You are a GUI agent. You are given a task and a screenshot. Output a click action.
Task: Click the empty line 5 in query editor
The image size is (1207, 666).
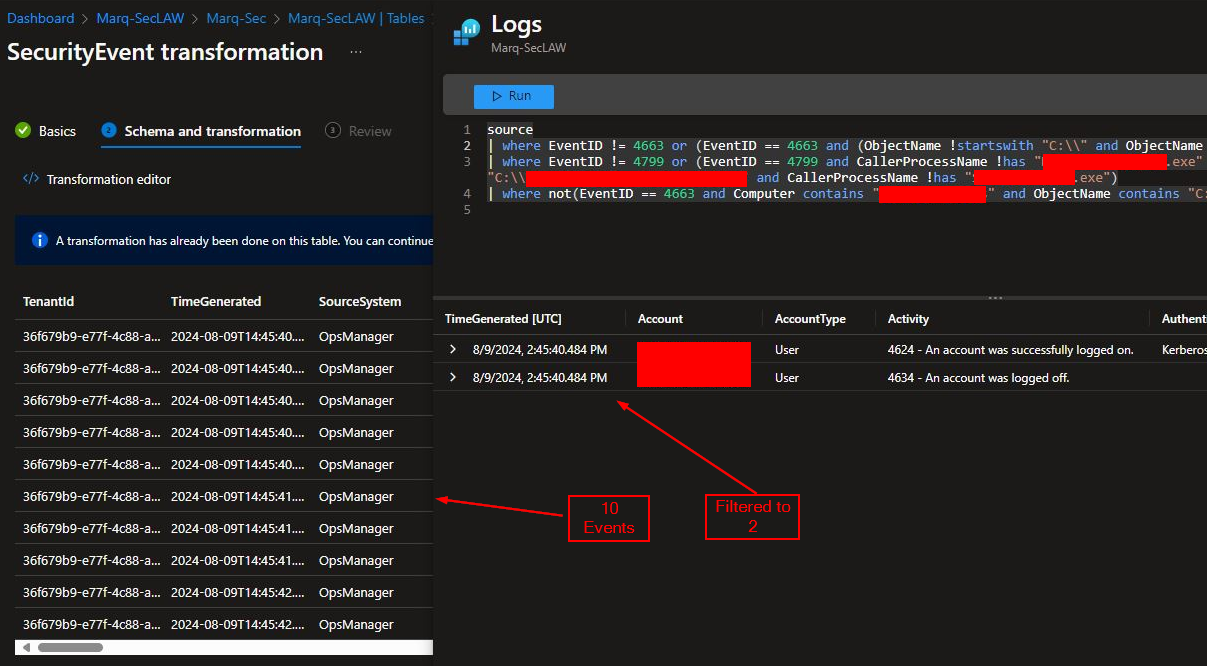click(846, 209)
